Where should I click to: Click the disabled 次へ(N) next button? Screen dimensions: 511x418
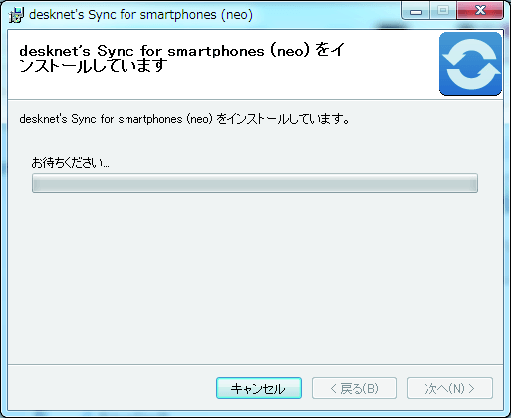click(x=450, y=388)
